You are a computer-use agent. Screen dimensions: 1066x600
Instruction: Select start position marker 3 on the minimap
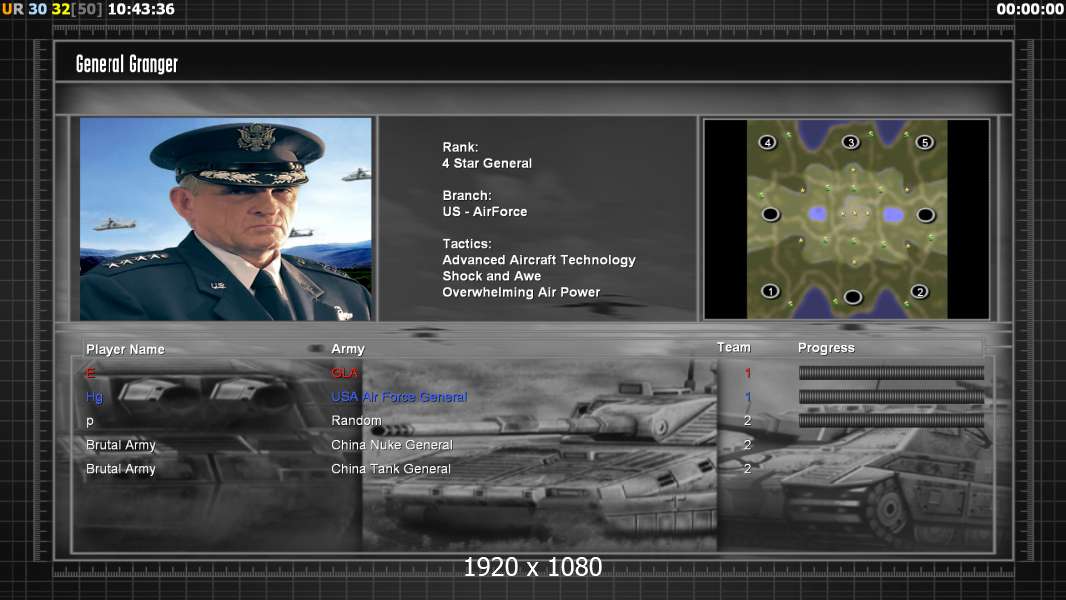pyautogui.click(x=850, y=142)
